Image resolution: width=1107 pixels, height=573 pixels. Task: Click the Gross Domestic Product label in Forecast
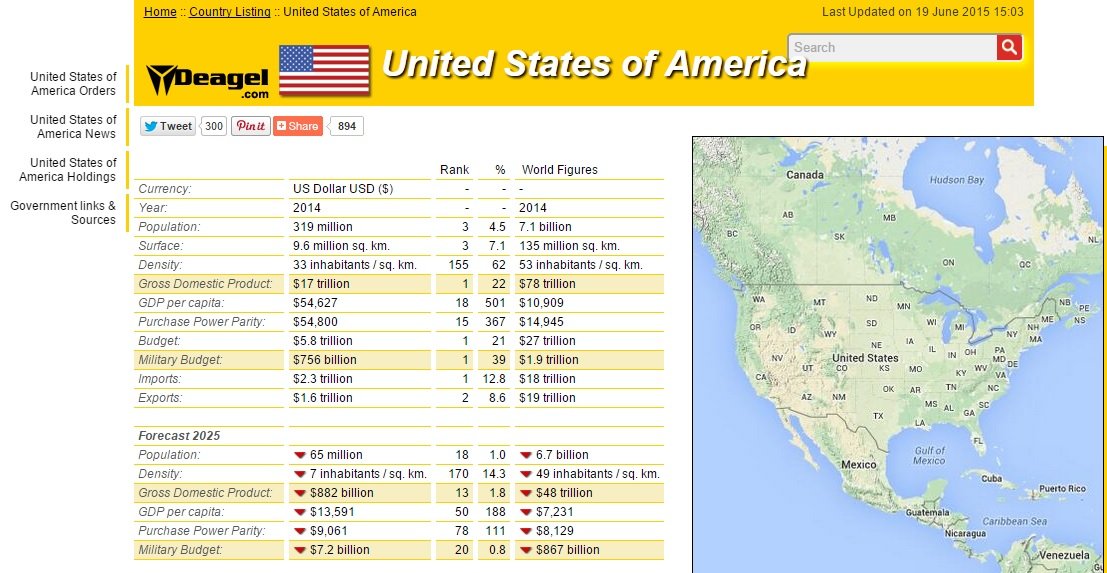click(x=205, y=493)
